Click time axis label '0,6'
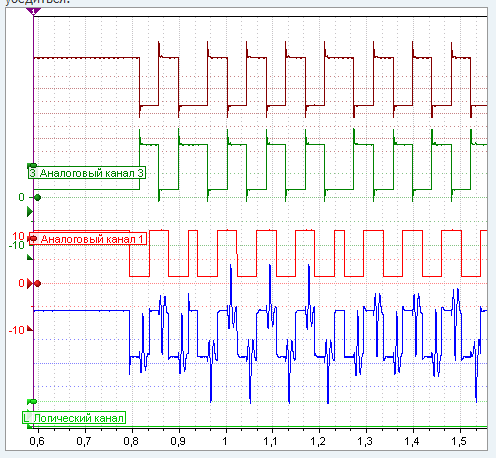This screenshot has width=496, height=458. [37, 441]
